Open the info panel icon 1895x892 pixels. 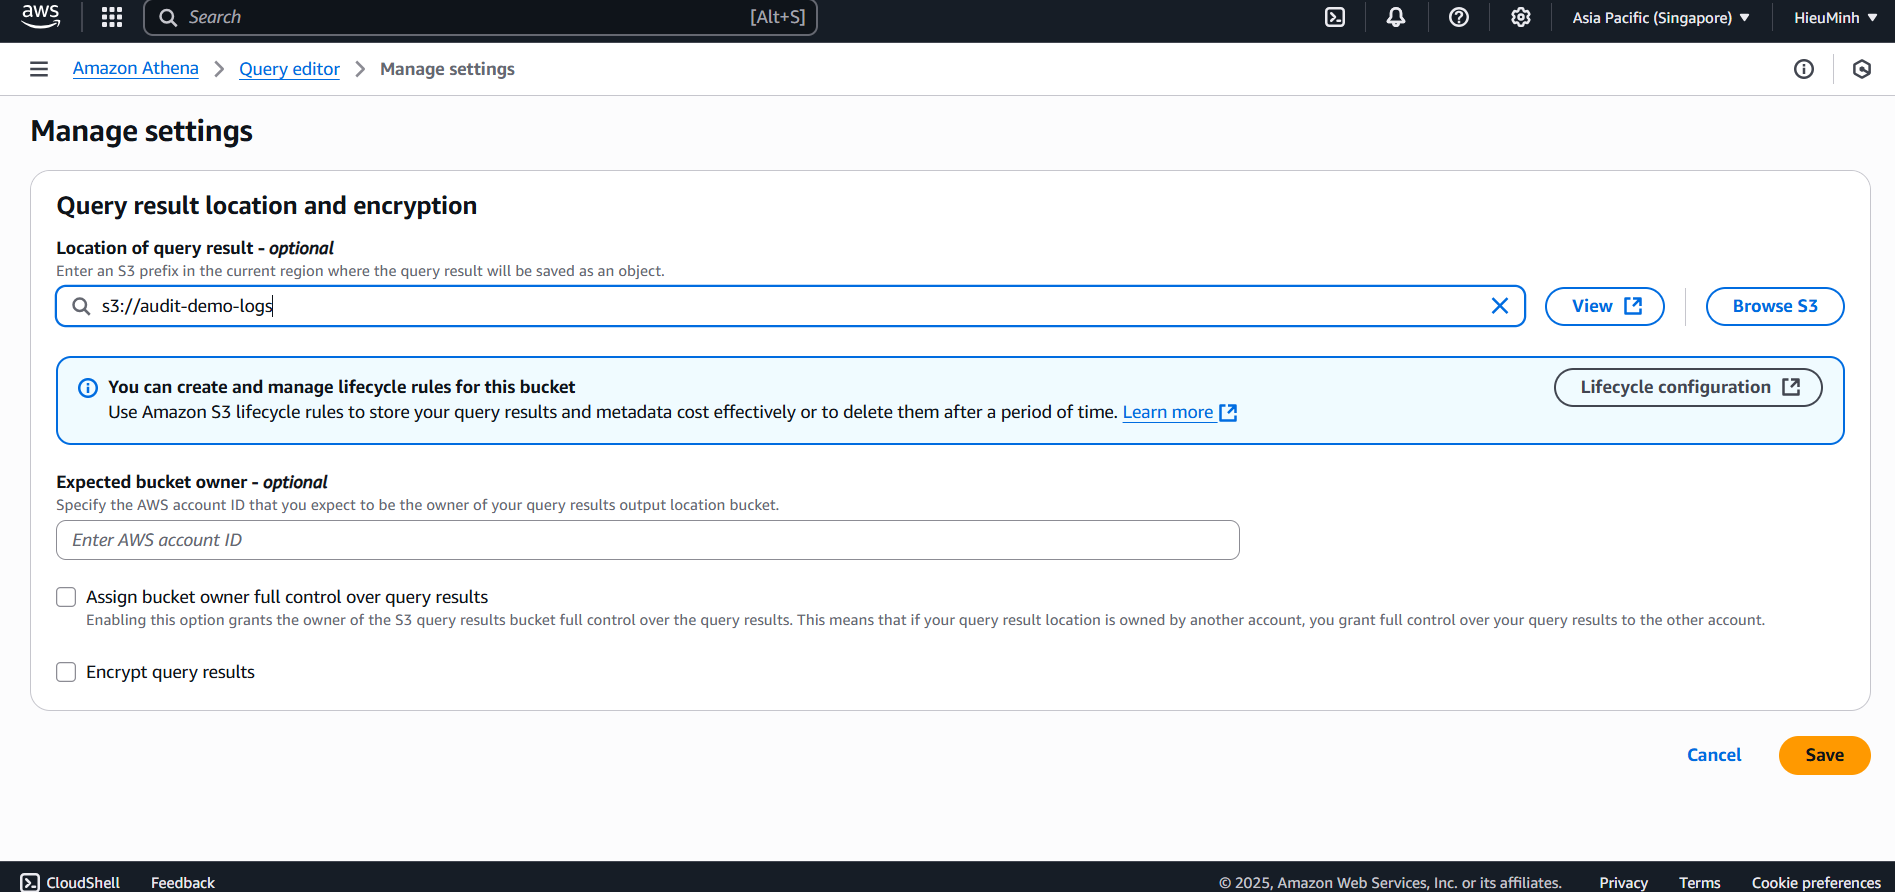tap(1804, 69)
